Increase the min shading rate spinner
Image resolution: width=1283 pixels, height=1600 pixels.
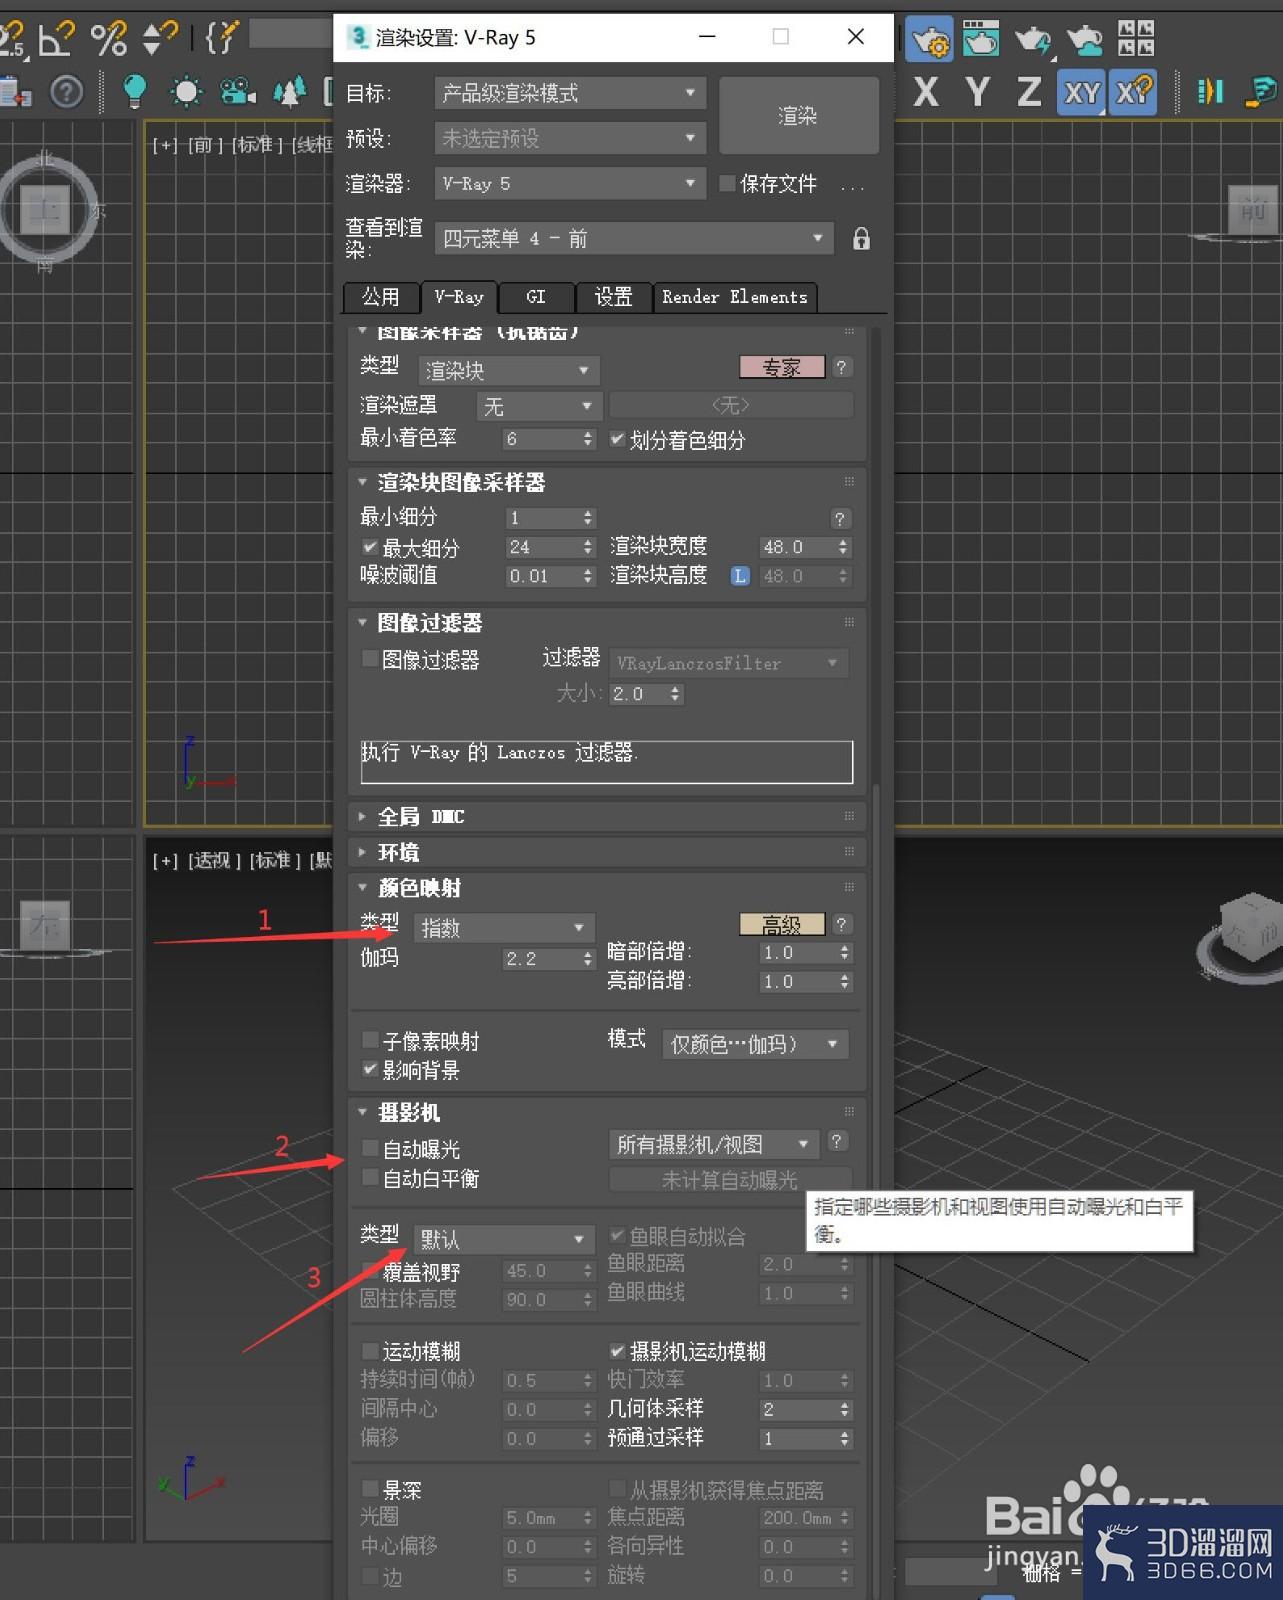tap(588, 434)
